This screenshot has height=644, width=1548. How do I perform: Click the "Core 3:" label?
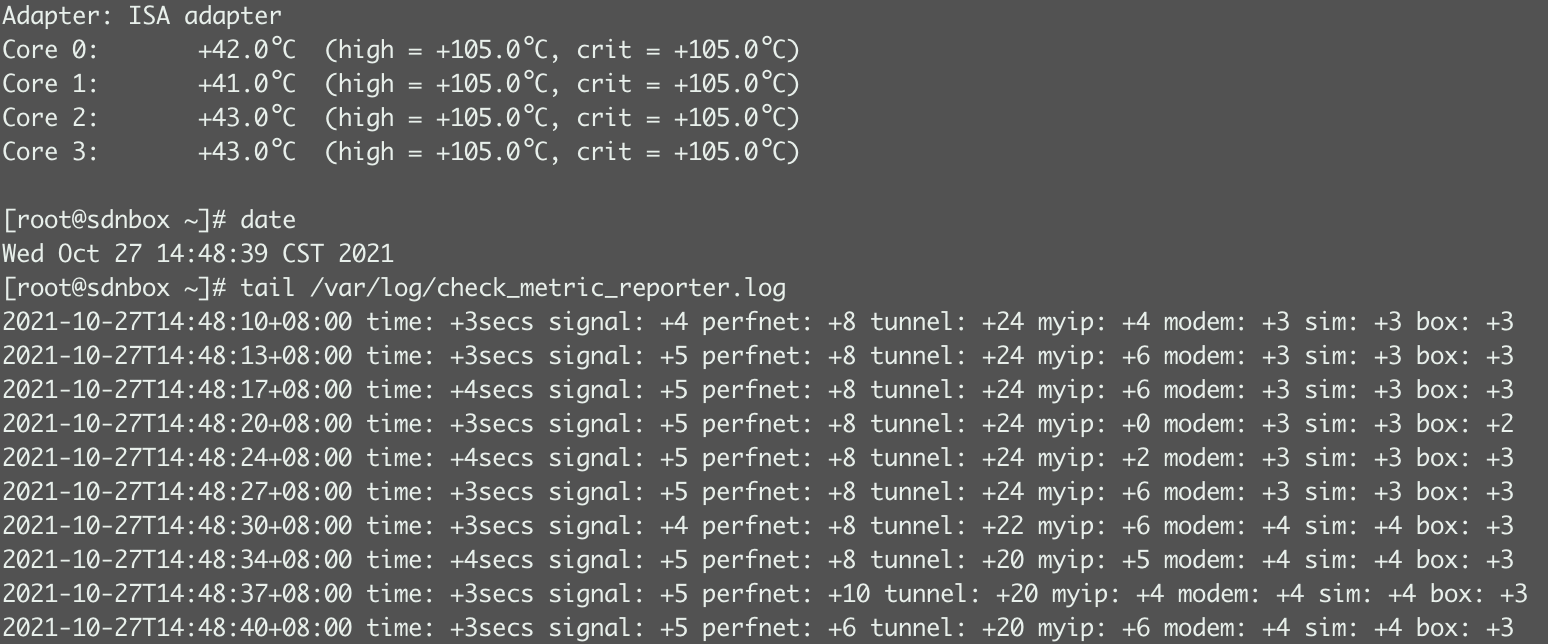click(50, 152)
